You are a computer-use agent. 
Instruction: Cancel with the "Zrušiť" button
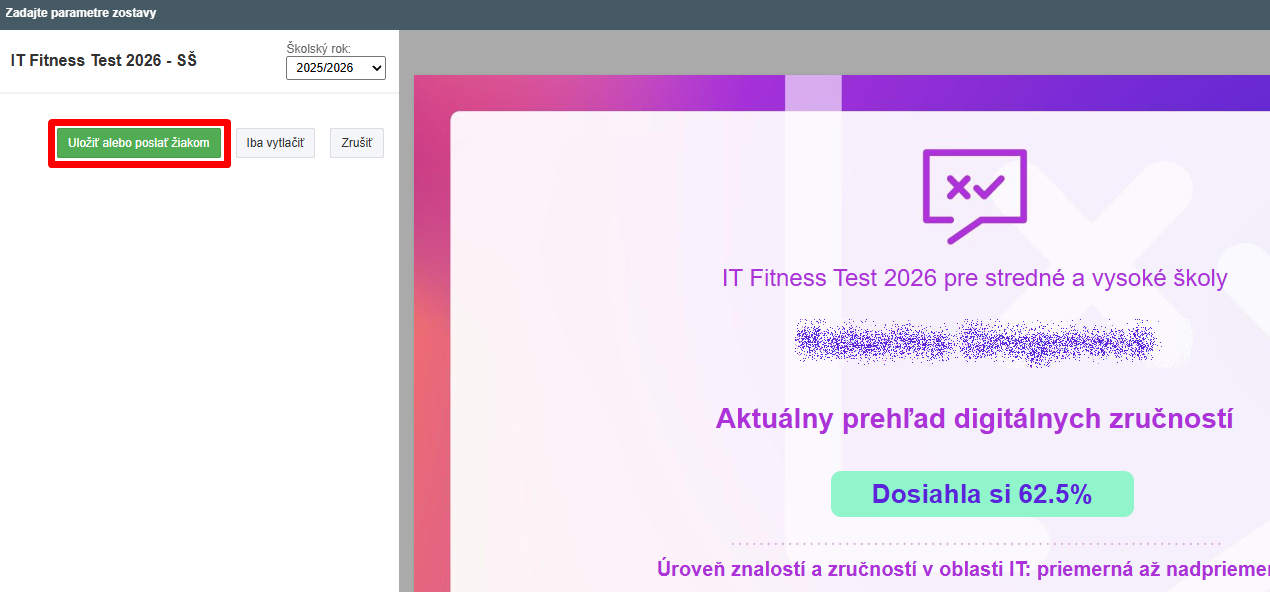click(x=357, y=143)
